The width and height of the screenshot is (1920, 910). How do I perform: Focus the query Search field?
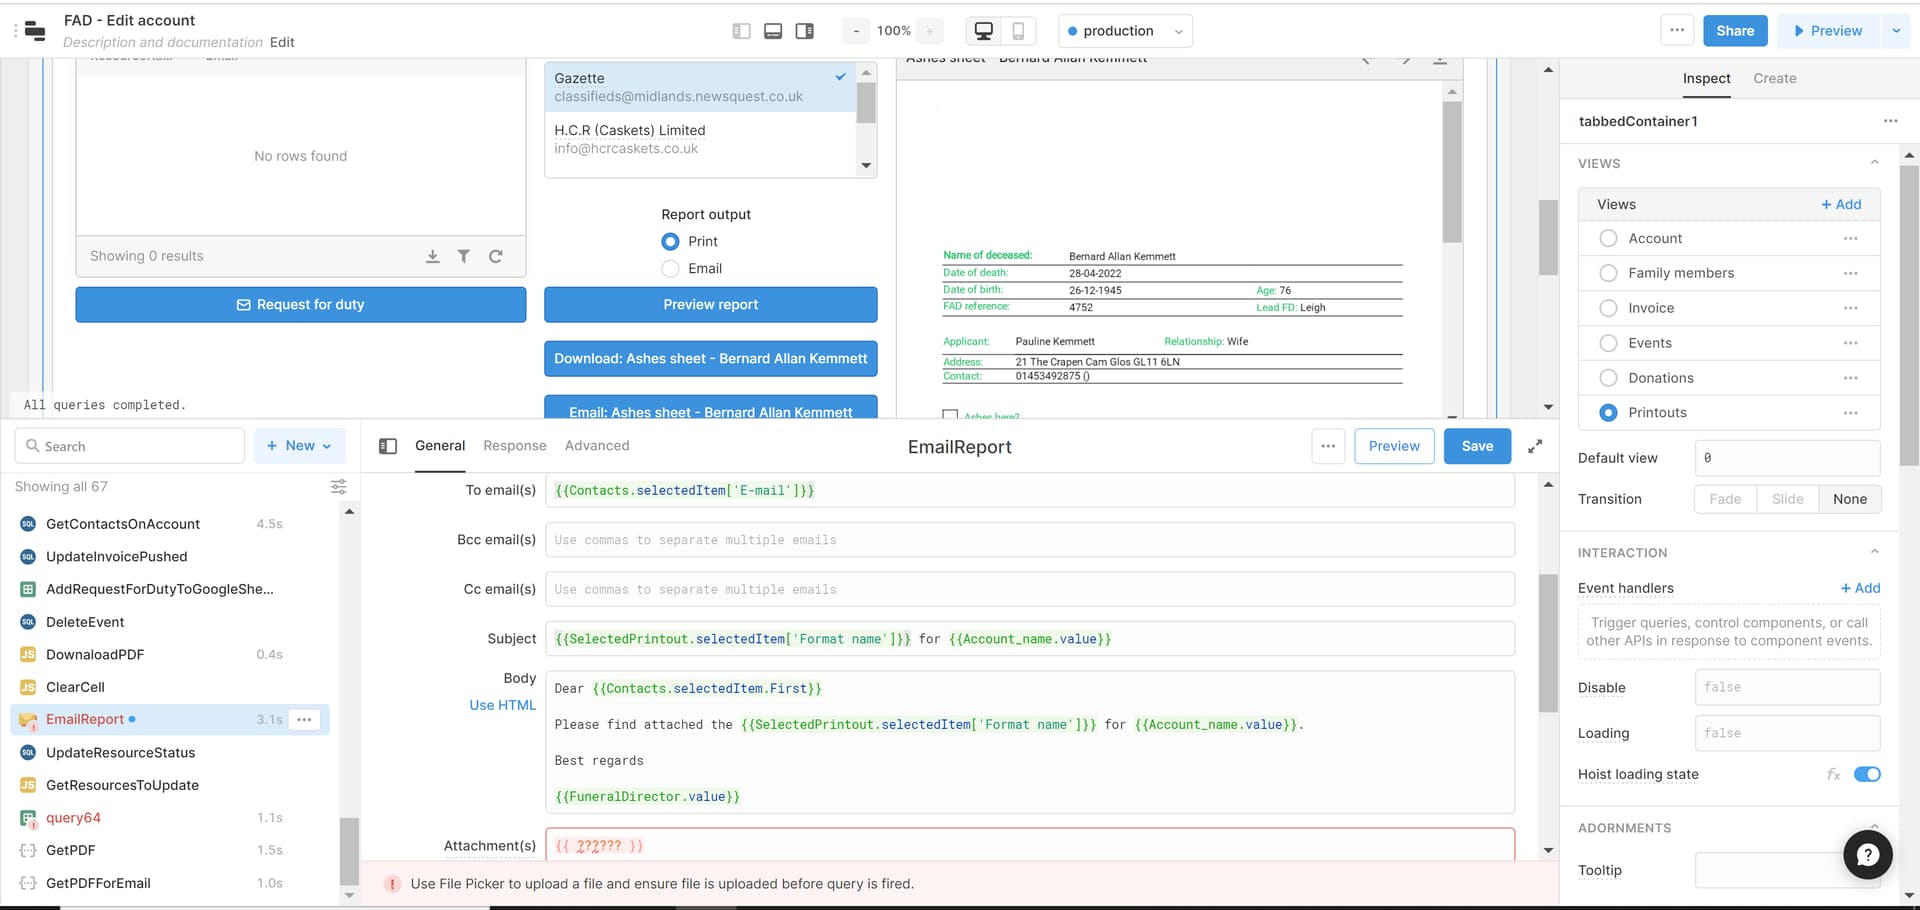130,446
